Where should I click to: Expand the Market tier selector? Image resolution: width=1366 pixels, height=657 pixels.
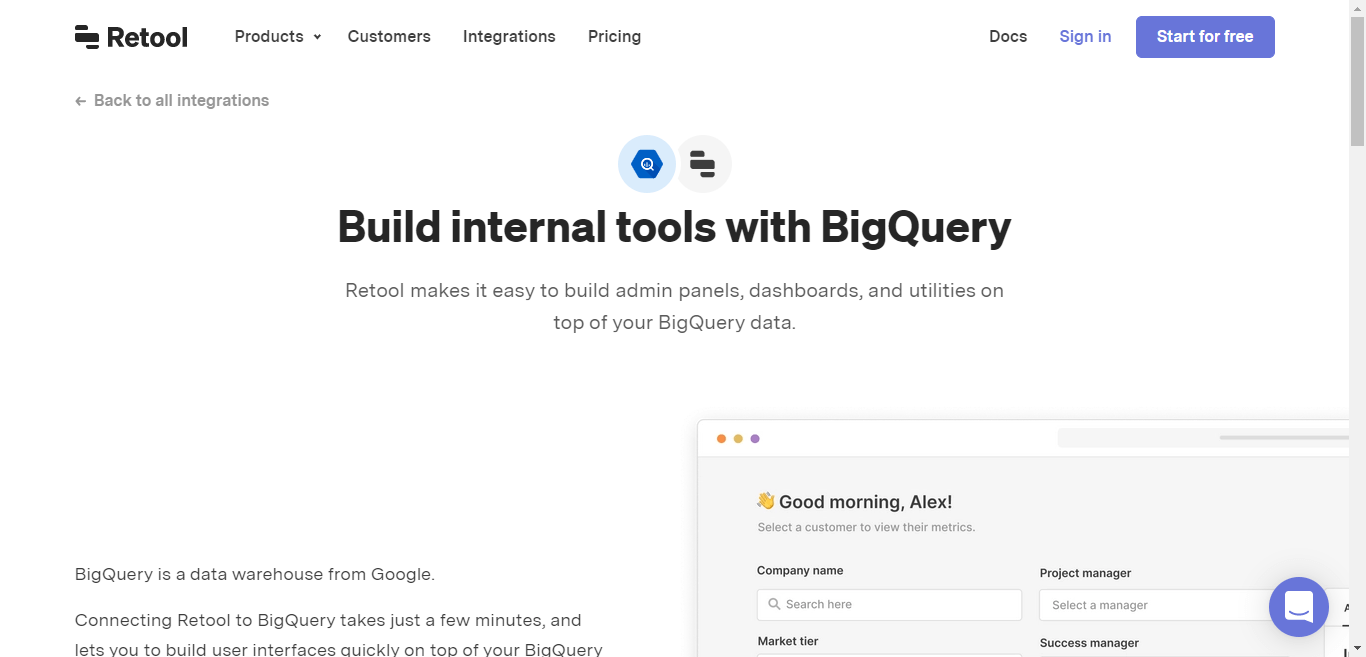pos(889,654)
